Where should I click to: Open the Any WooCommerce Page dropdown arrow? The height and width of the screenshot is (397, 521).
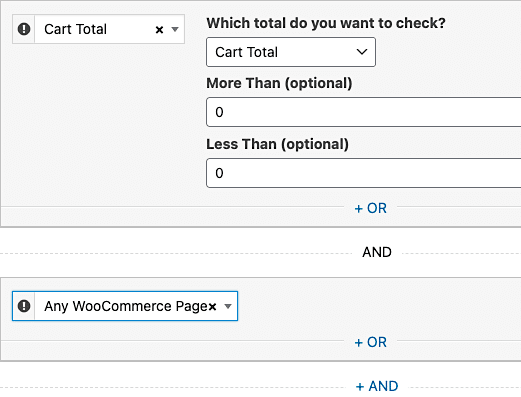(x=228, y=306)
